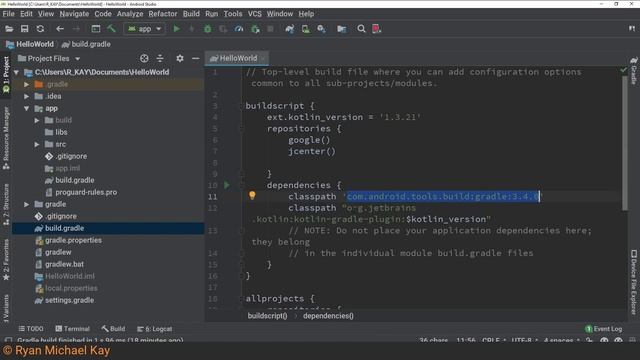
Task: Toggle the 2: Favorites side tool window
Action: point(6,260)
